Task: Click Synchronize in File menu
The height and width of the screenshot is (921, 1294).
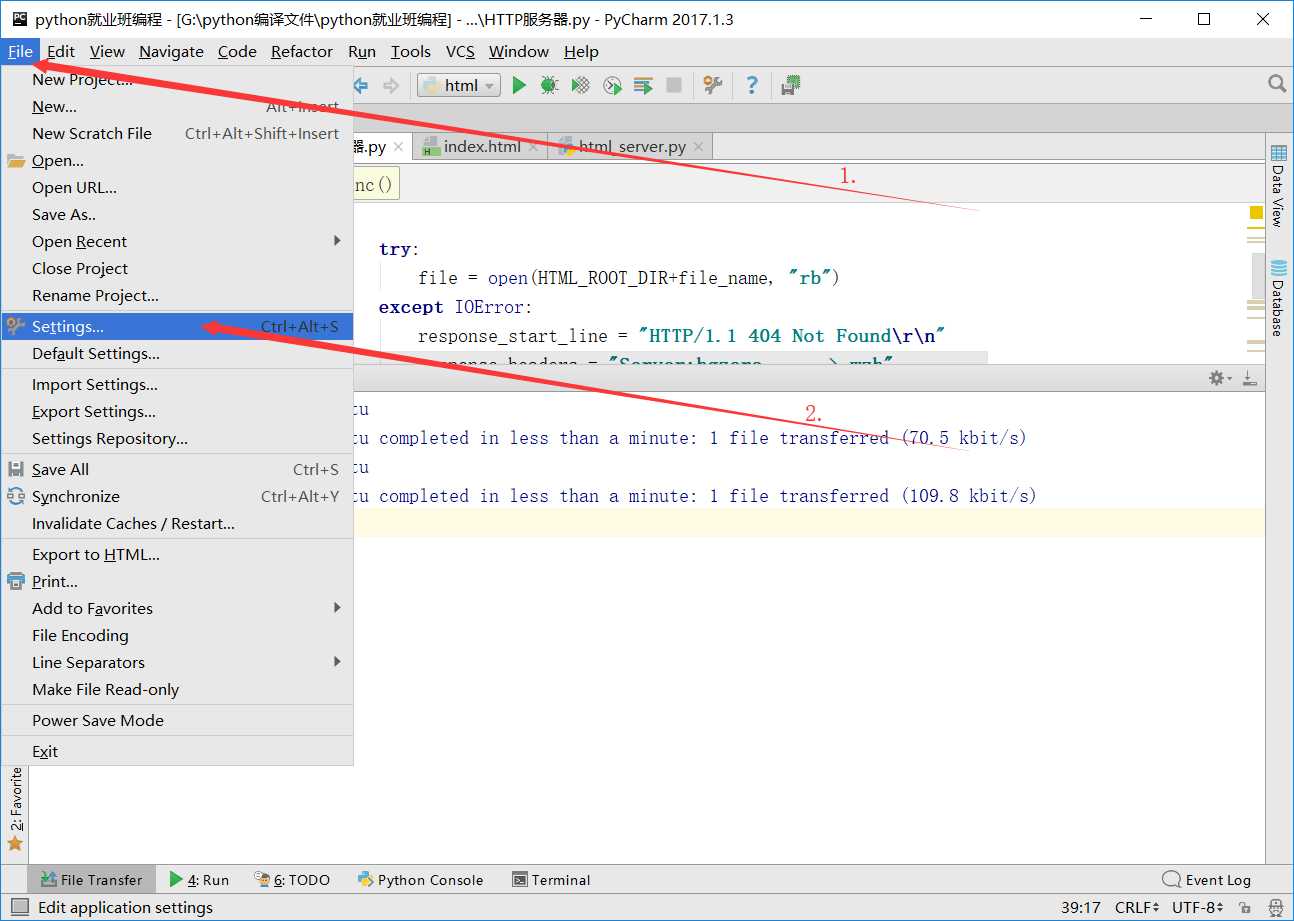Action: tap(177, 496)
